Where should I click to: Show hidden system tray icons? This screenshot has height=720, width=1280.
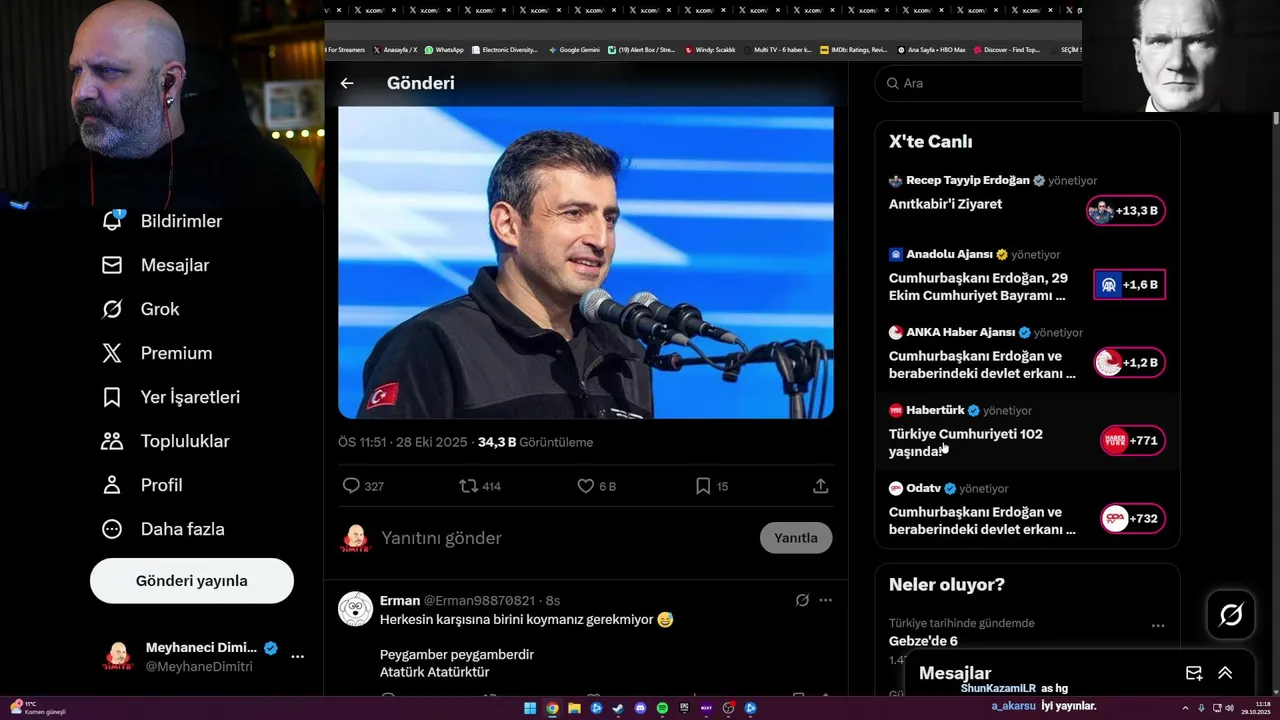(x=1185, y=708)
